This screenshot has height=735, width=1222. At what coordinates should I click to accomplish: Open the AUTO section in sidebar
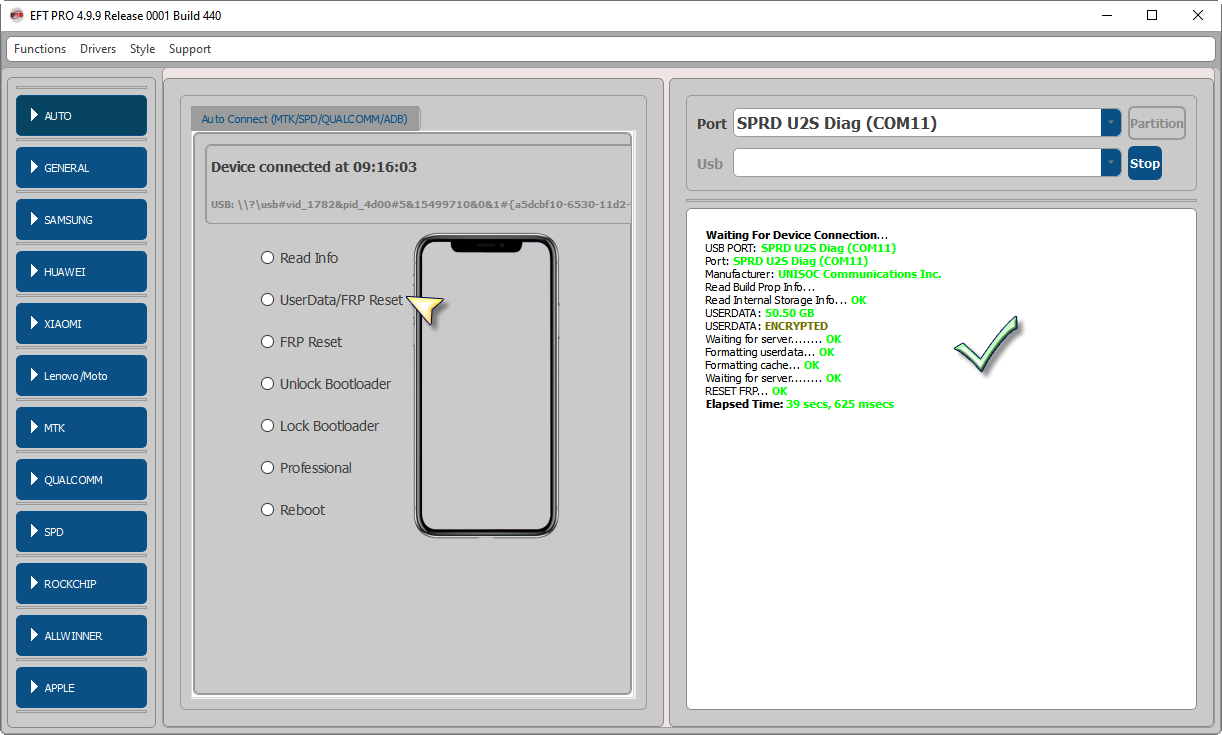click(81, 116)
